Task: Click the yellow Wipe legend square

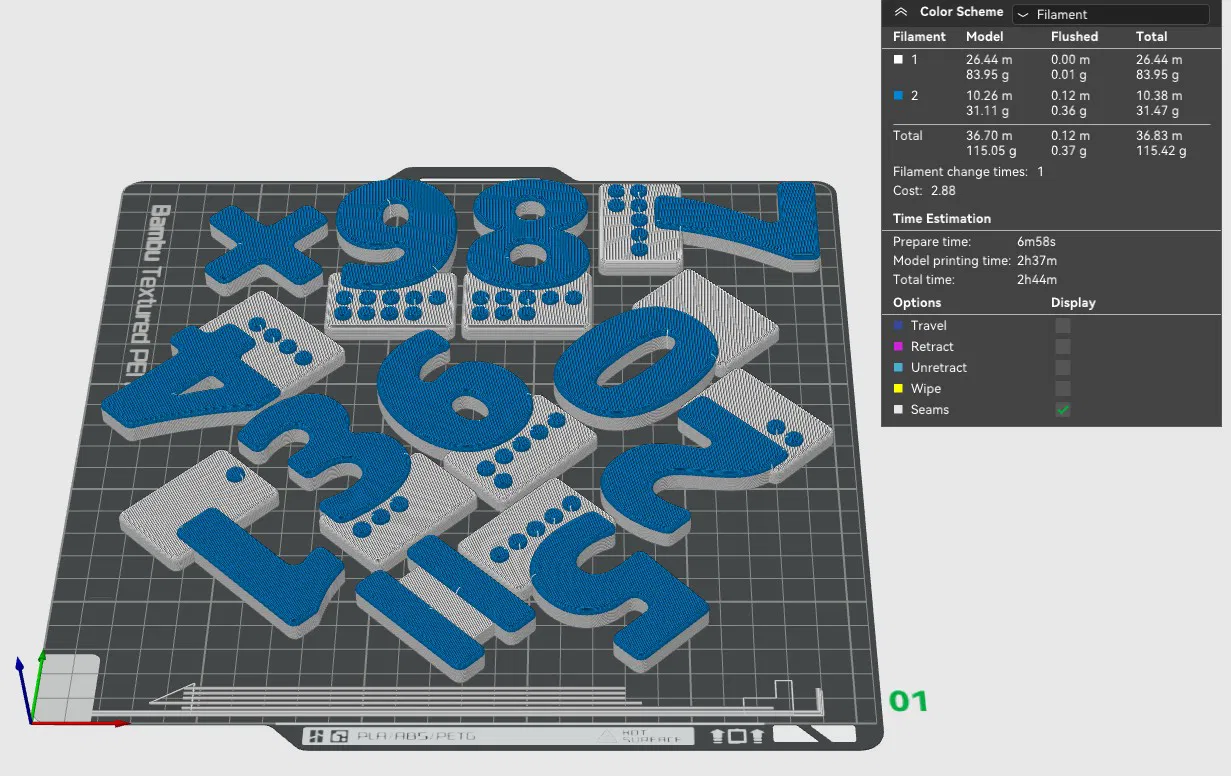Action: [898, 389]
